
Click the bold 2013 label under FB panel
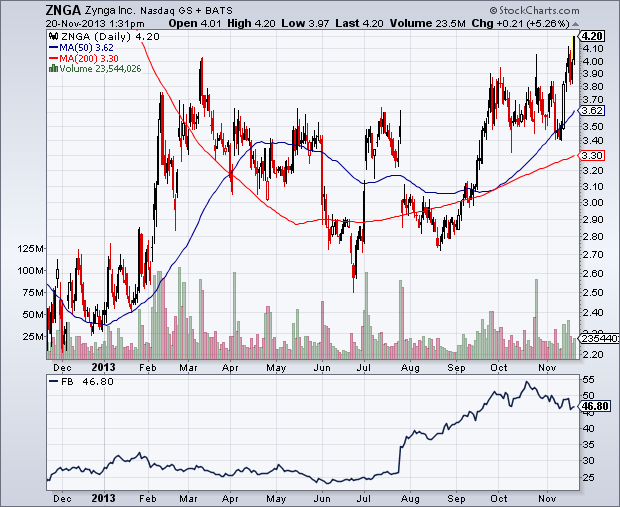click(103, 498)
